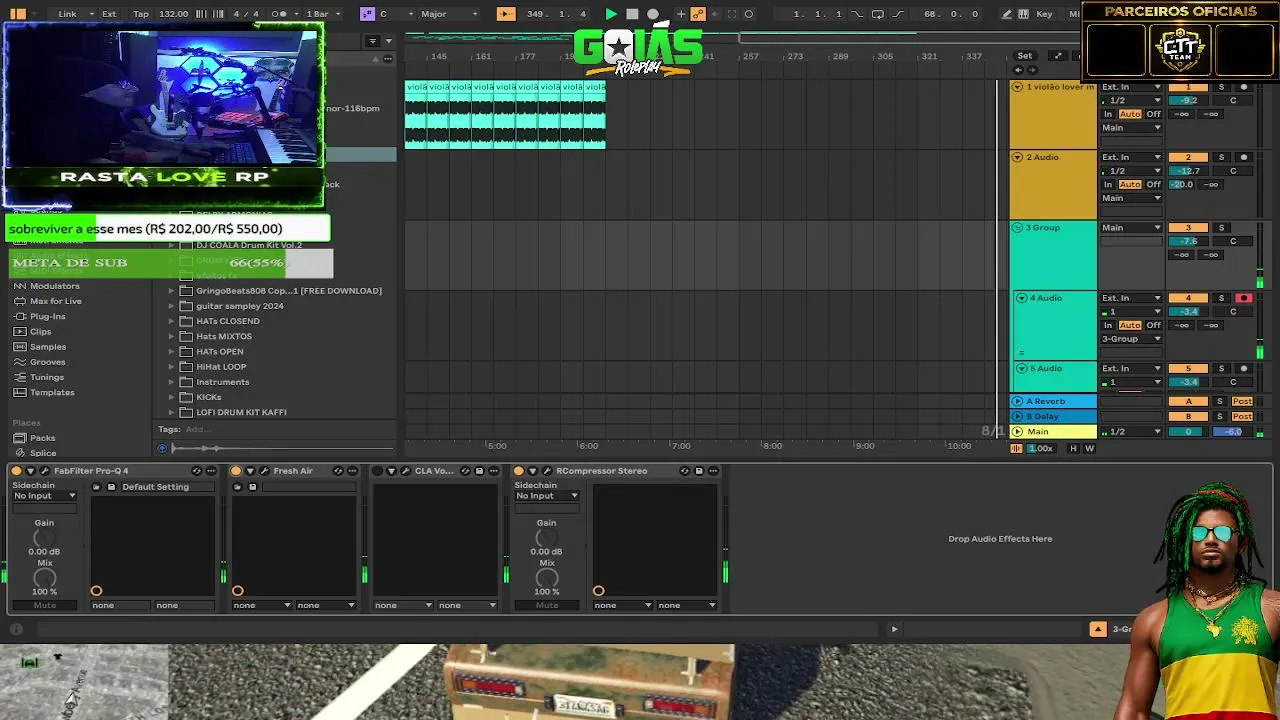Start playback with the Play button

pyautogui.click(x=611, y=14)
